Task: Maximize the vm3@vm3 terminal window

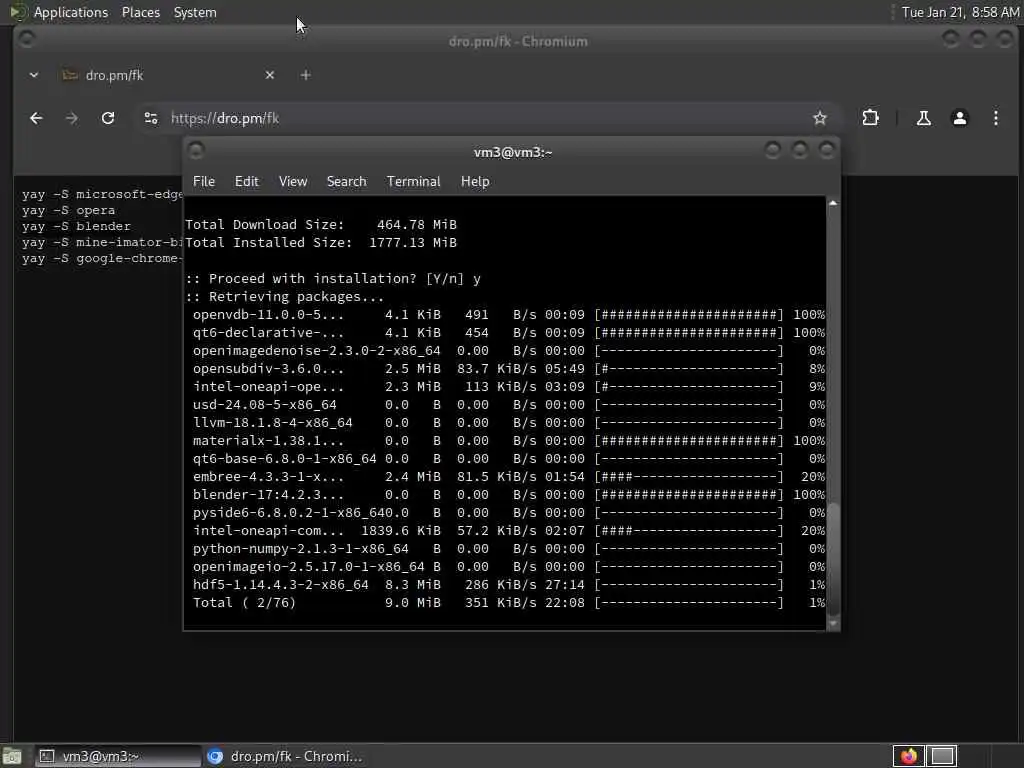Action: (799, 150)
